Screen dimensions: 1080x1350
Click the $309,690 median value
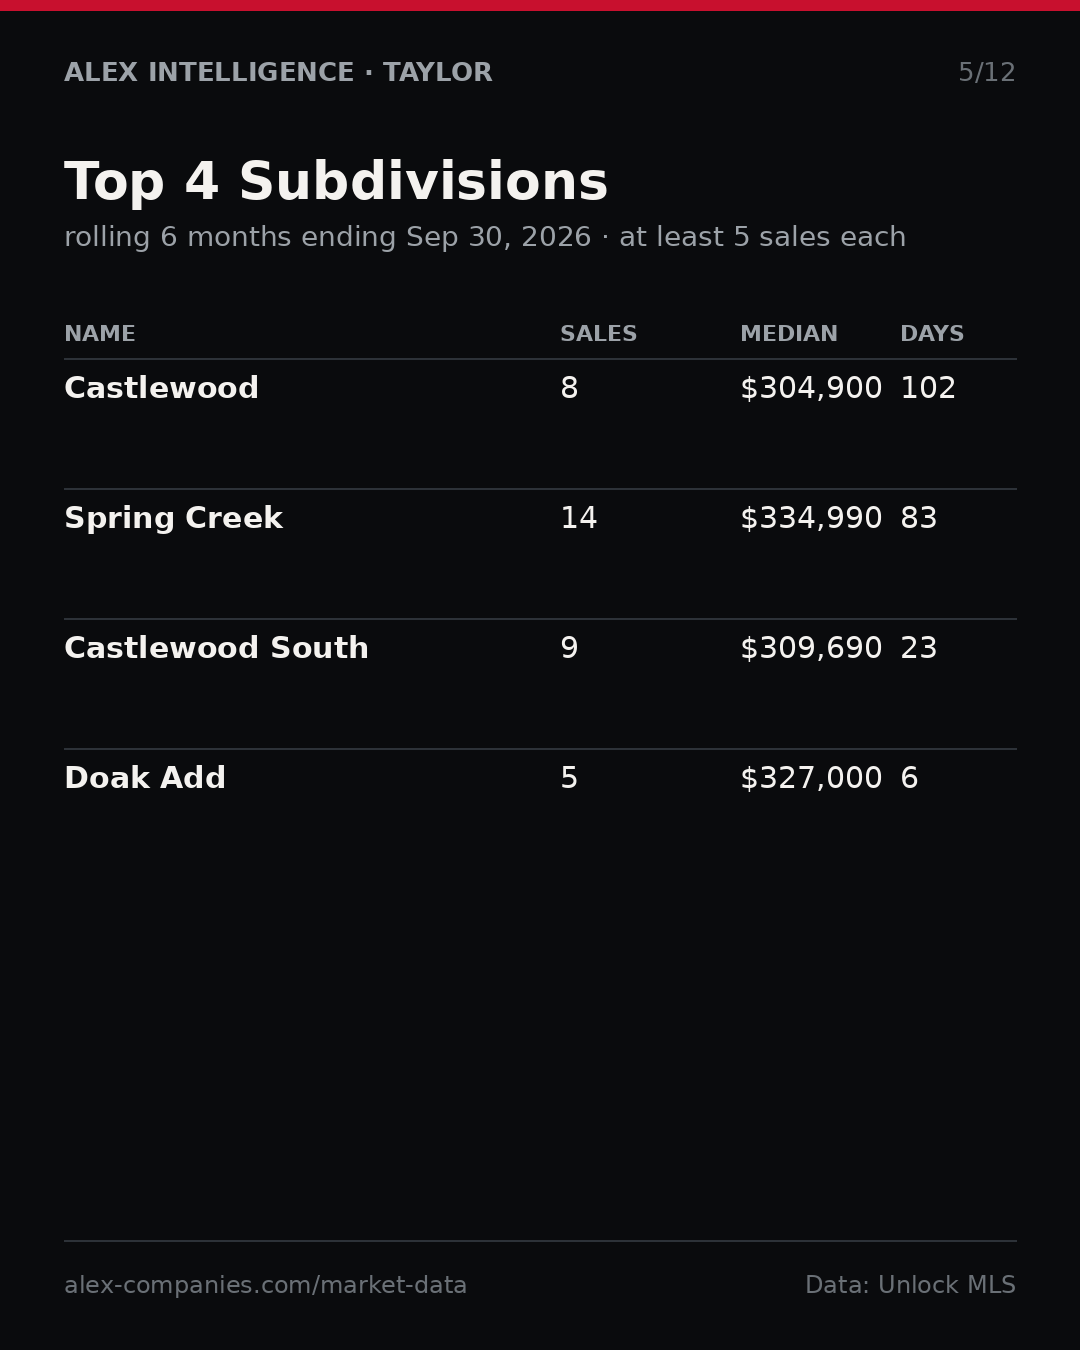click(x=811, y=649)
